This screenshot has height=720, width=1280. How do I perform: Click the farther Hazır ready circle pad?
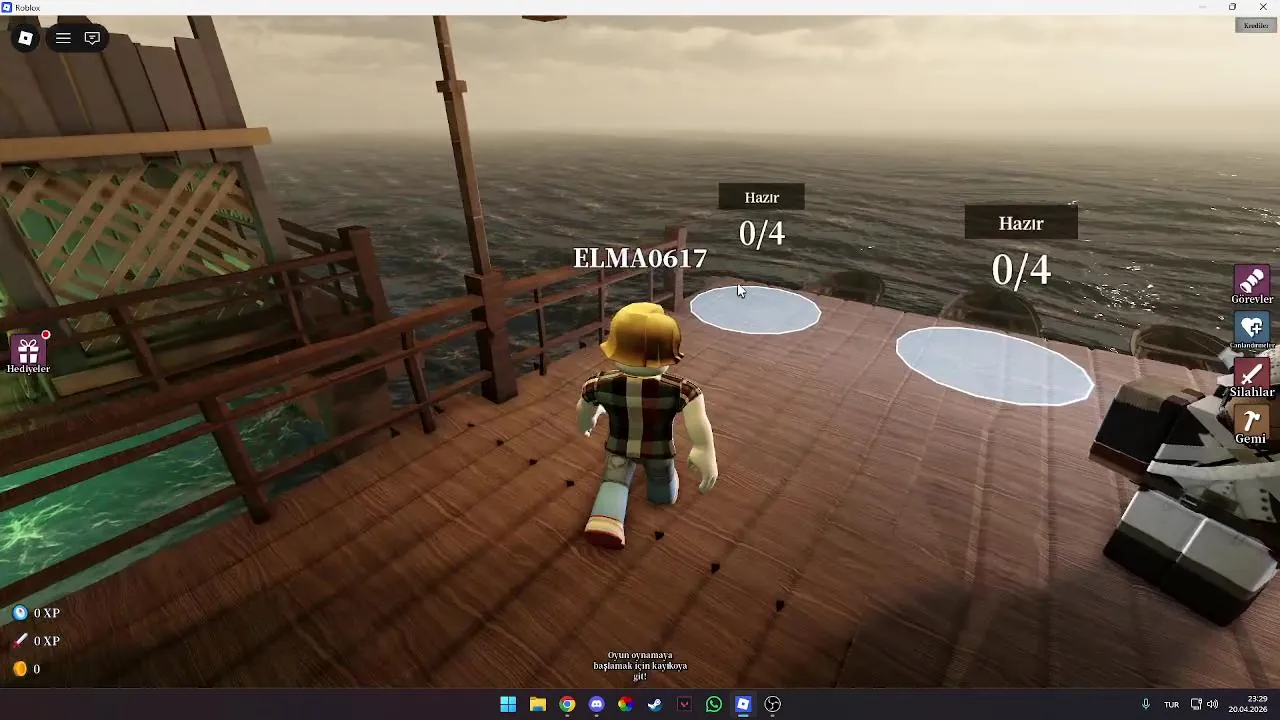tap(755, 309)
